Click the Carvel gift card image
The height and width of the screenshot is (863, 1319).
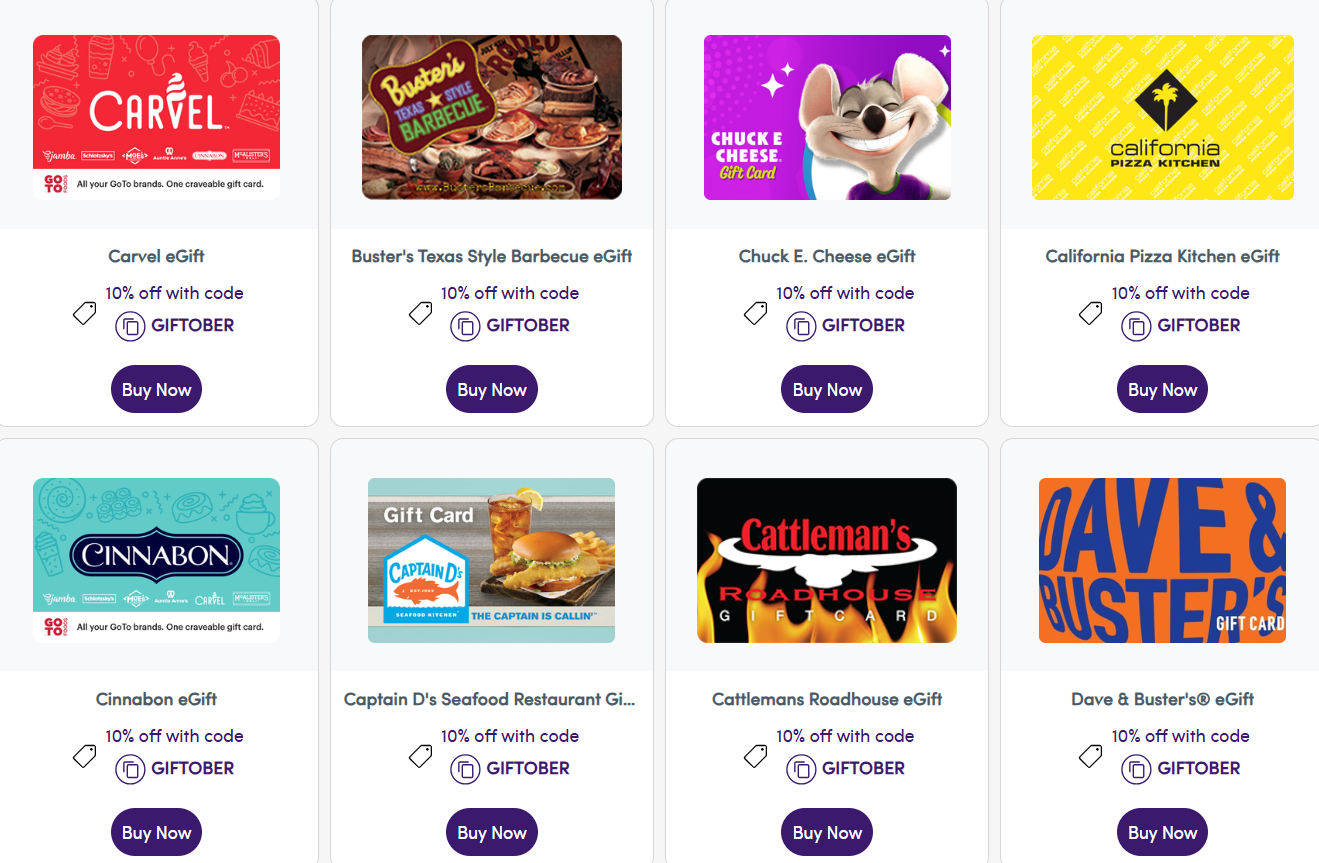click(156, 117)
